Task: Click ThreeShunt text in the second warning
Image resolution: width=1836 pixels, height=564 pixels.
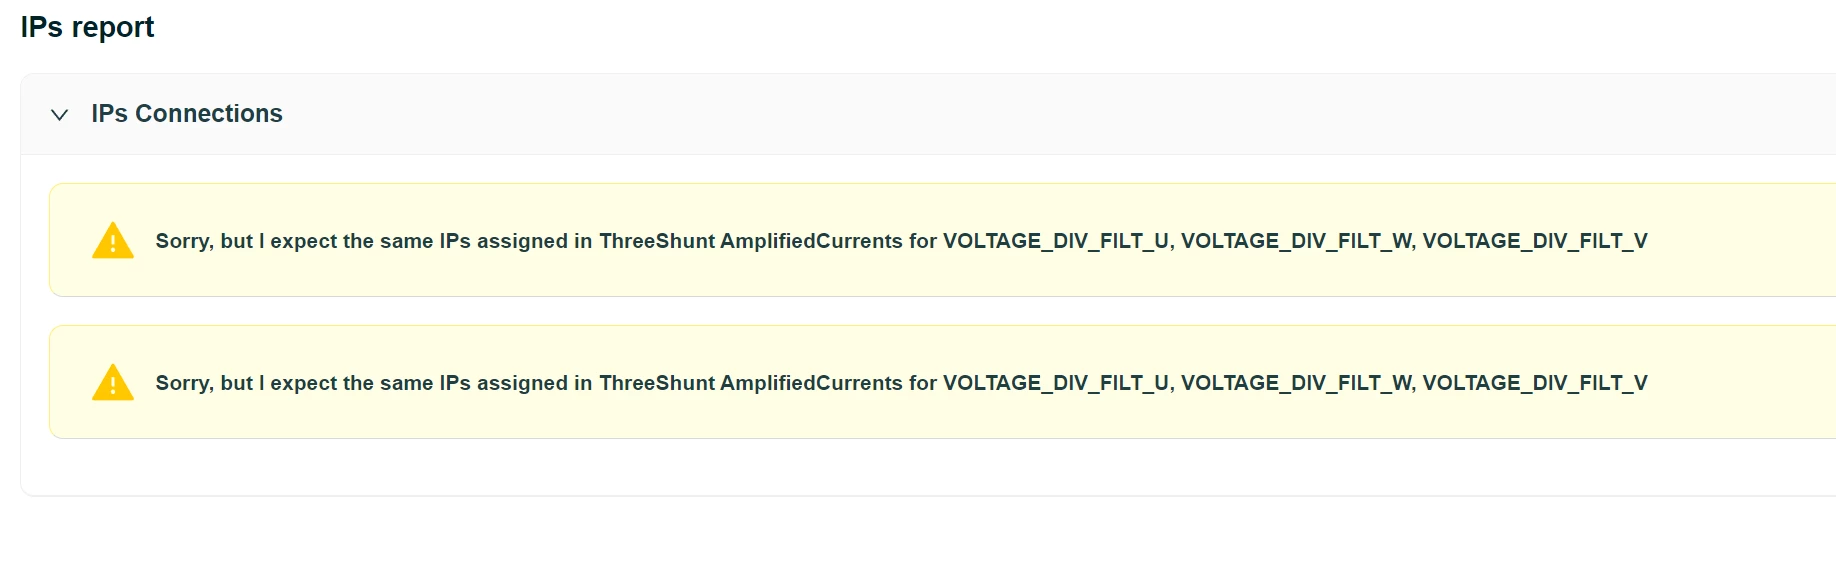Action: click(x=657, y=383)
